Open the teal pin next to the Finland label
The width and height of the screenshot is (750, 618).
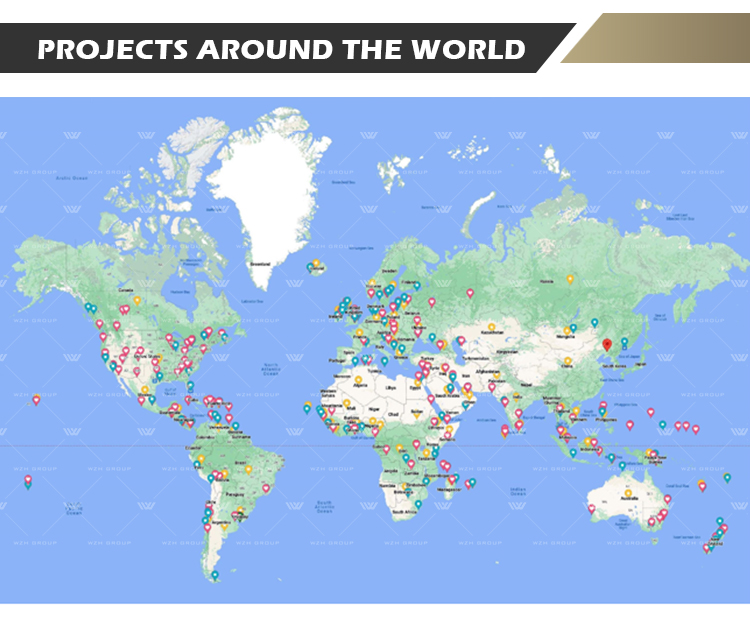pyautogui.click(x=417, y=286)
